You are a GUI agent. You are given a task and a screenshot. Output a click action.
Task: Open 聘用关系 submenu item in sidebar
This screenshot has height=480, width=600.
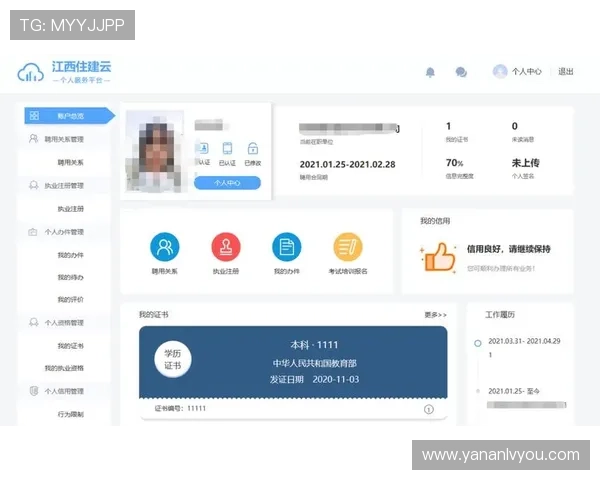[70, 162]
